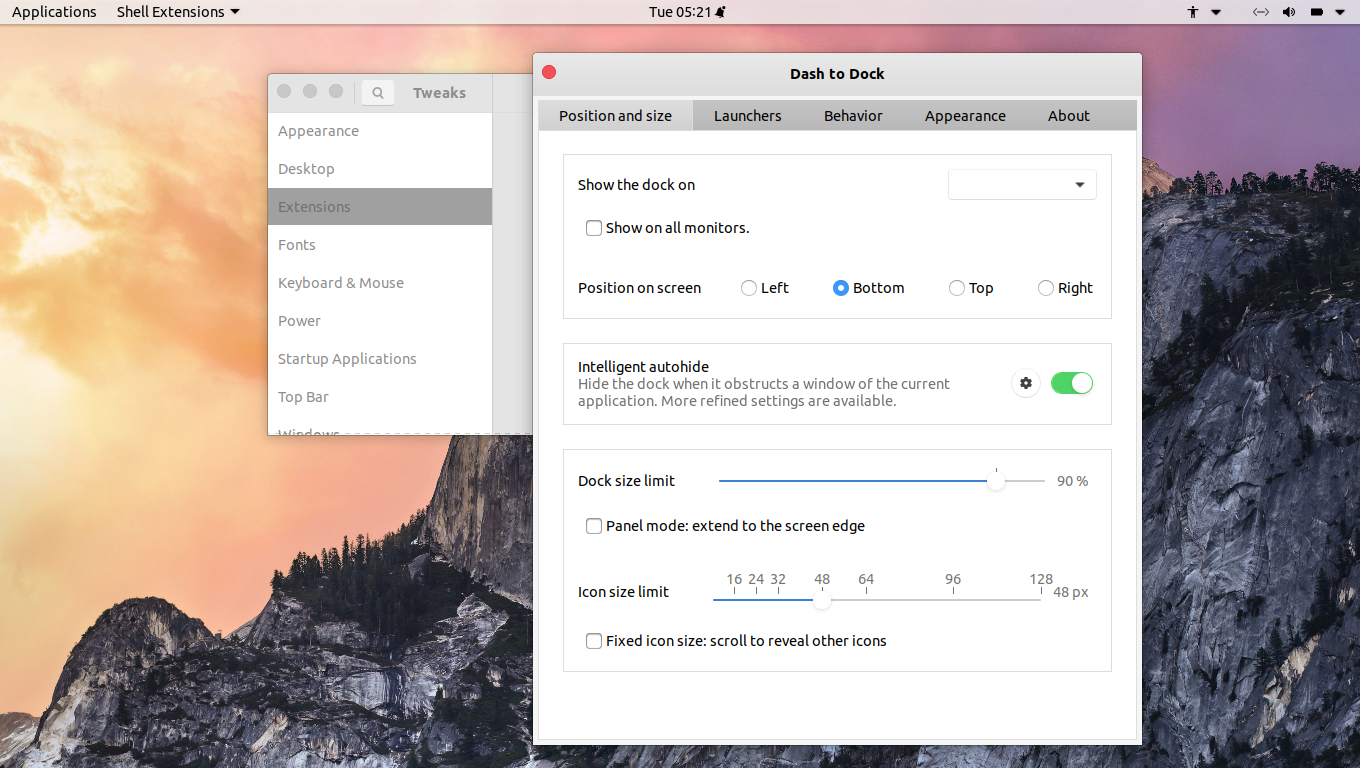Open the Show the dock on dropdown

click(x=1022, y=185)
